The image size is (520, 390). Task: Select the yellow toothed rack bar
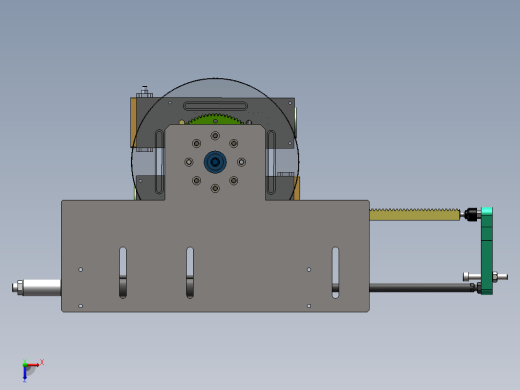point(414,214)
